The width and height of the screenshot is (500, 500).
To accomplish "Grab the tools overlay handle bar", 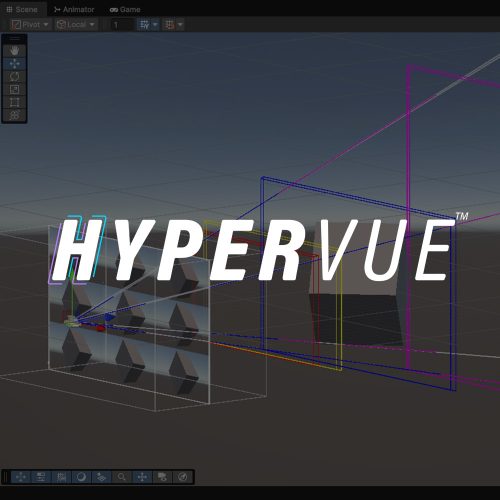I will click(14, 39).
